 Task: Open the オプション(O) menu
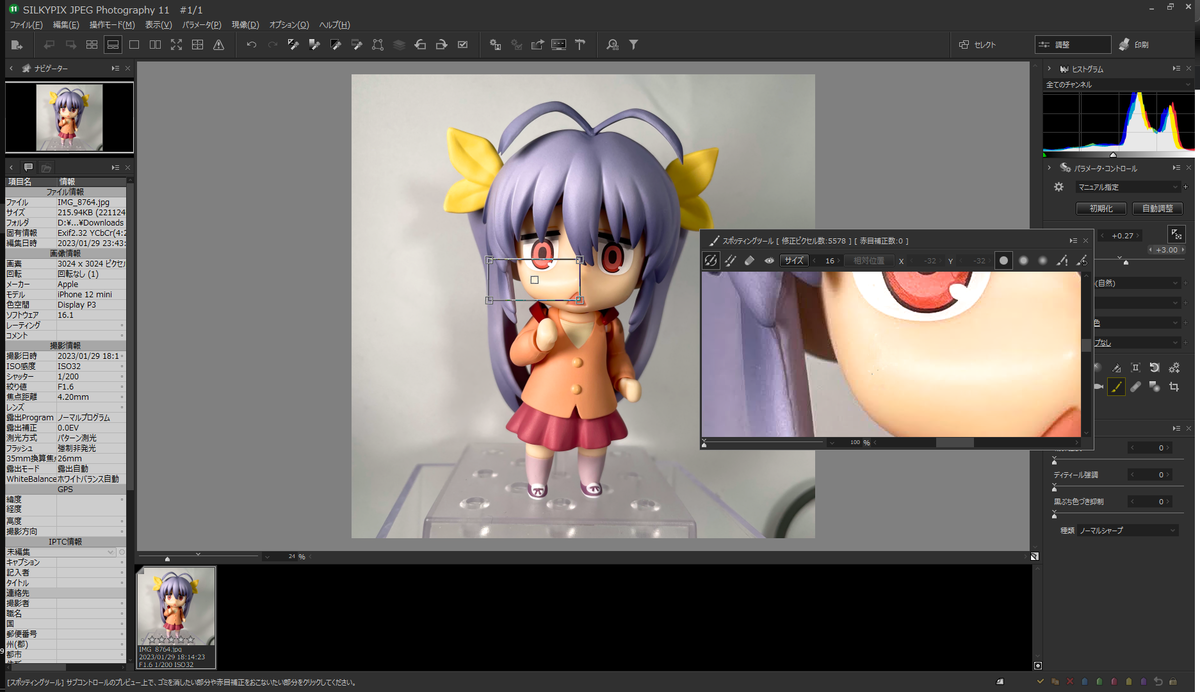pyautogui.click(x=290, y=24)
